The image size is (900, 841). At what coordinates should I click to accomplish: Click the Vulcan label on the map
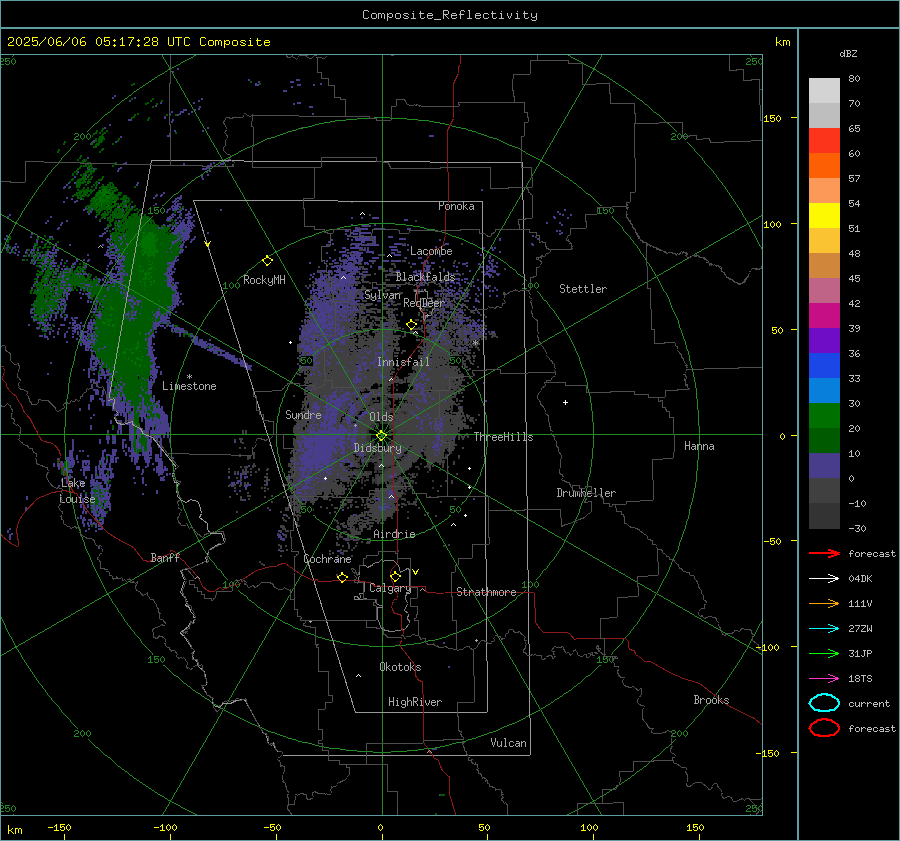click(x=508, y=743)
